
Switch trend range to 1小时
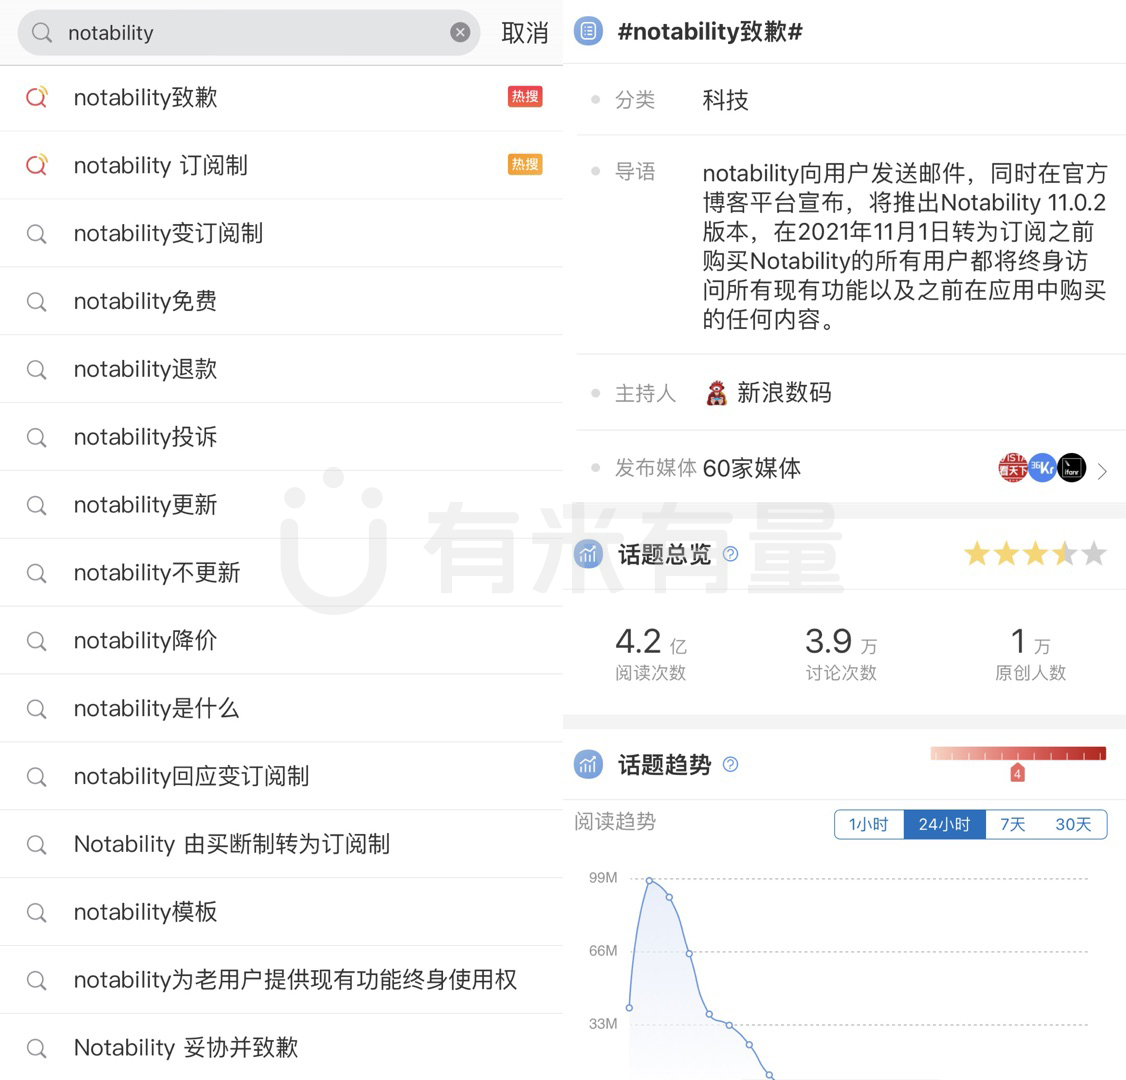[869, 824]
